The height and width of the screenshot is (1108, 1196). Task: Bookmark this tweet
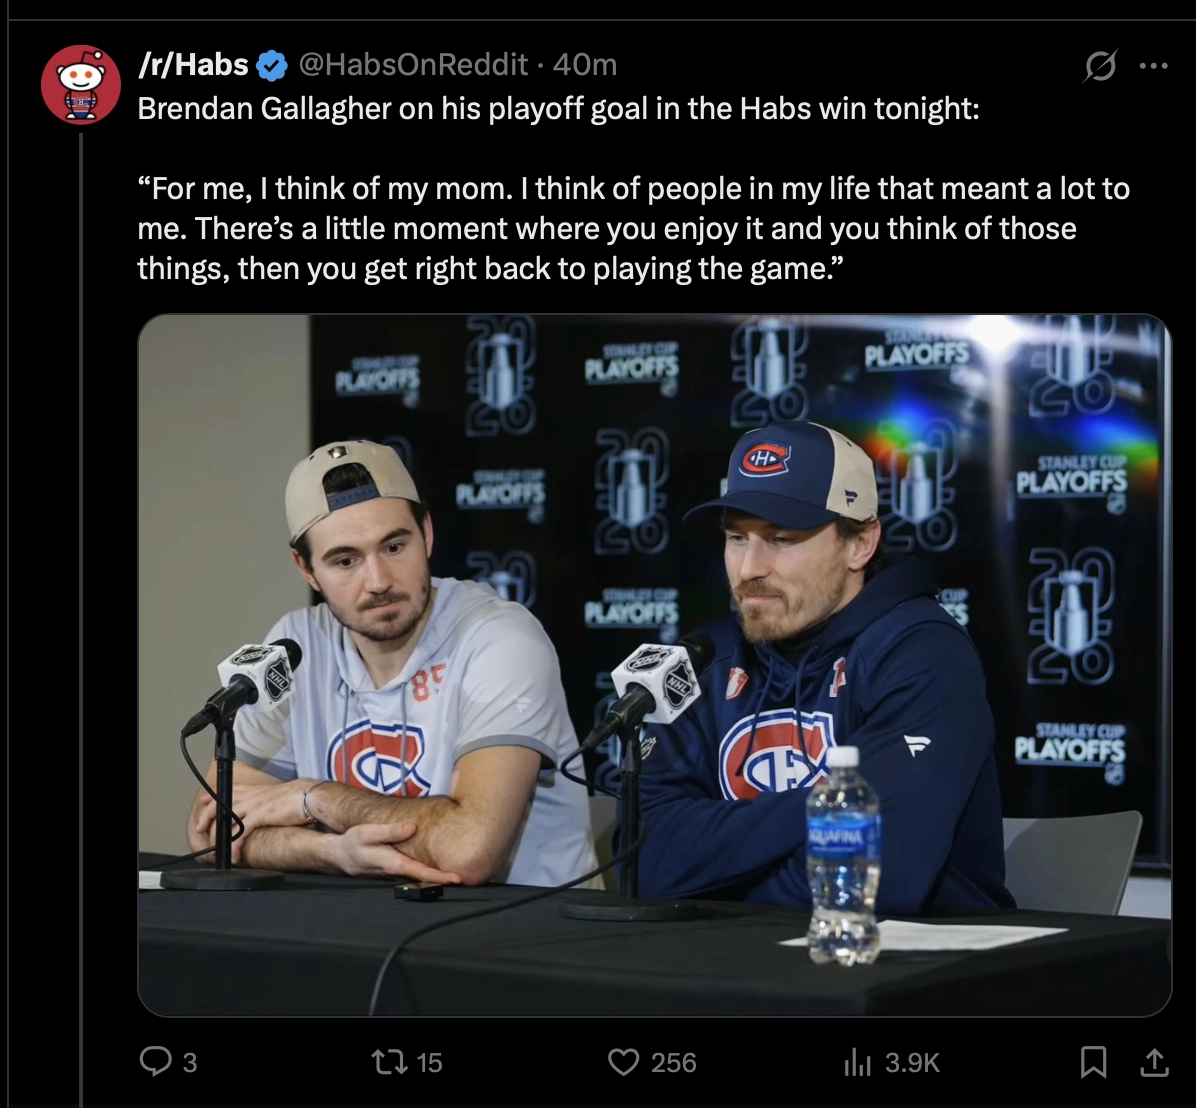[x=1094, y=1061]
